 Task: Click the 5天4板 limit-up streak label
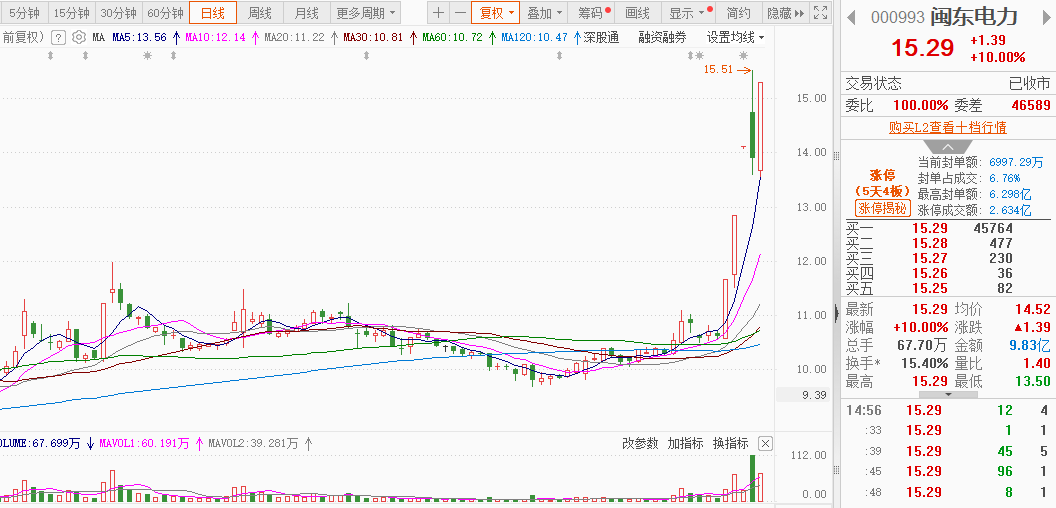pyautogui.click(x=883, y=191)
